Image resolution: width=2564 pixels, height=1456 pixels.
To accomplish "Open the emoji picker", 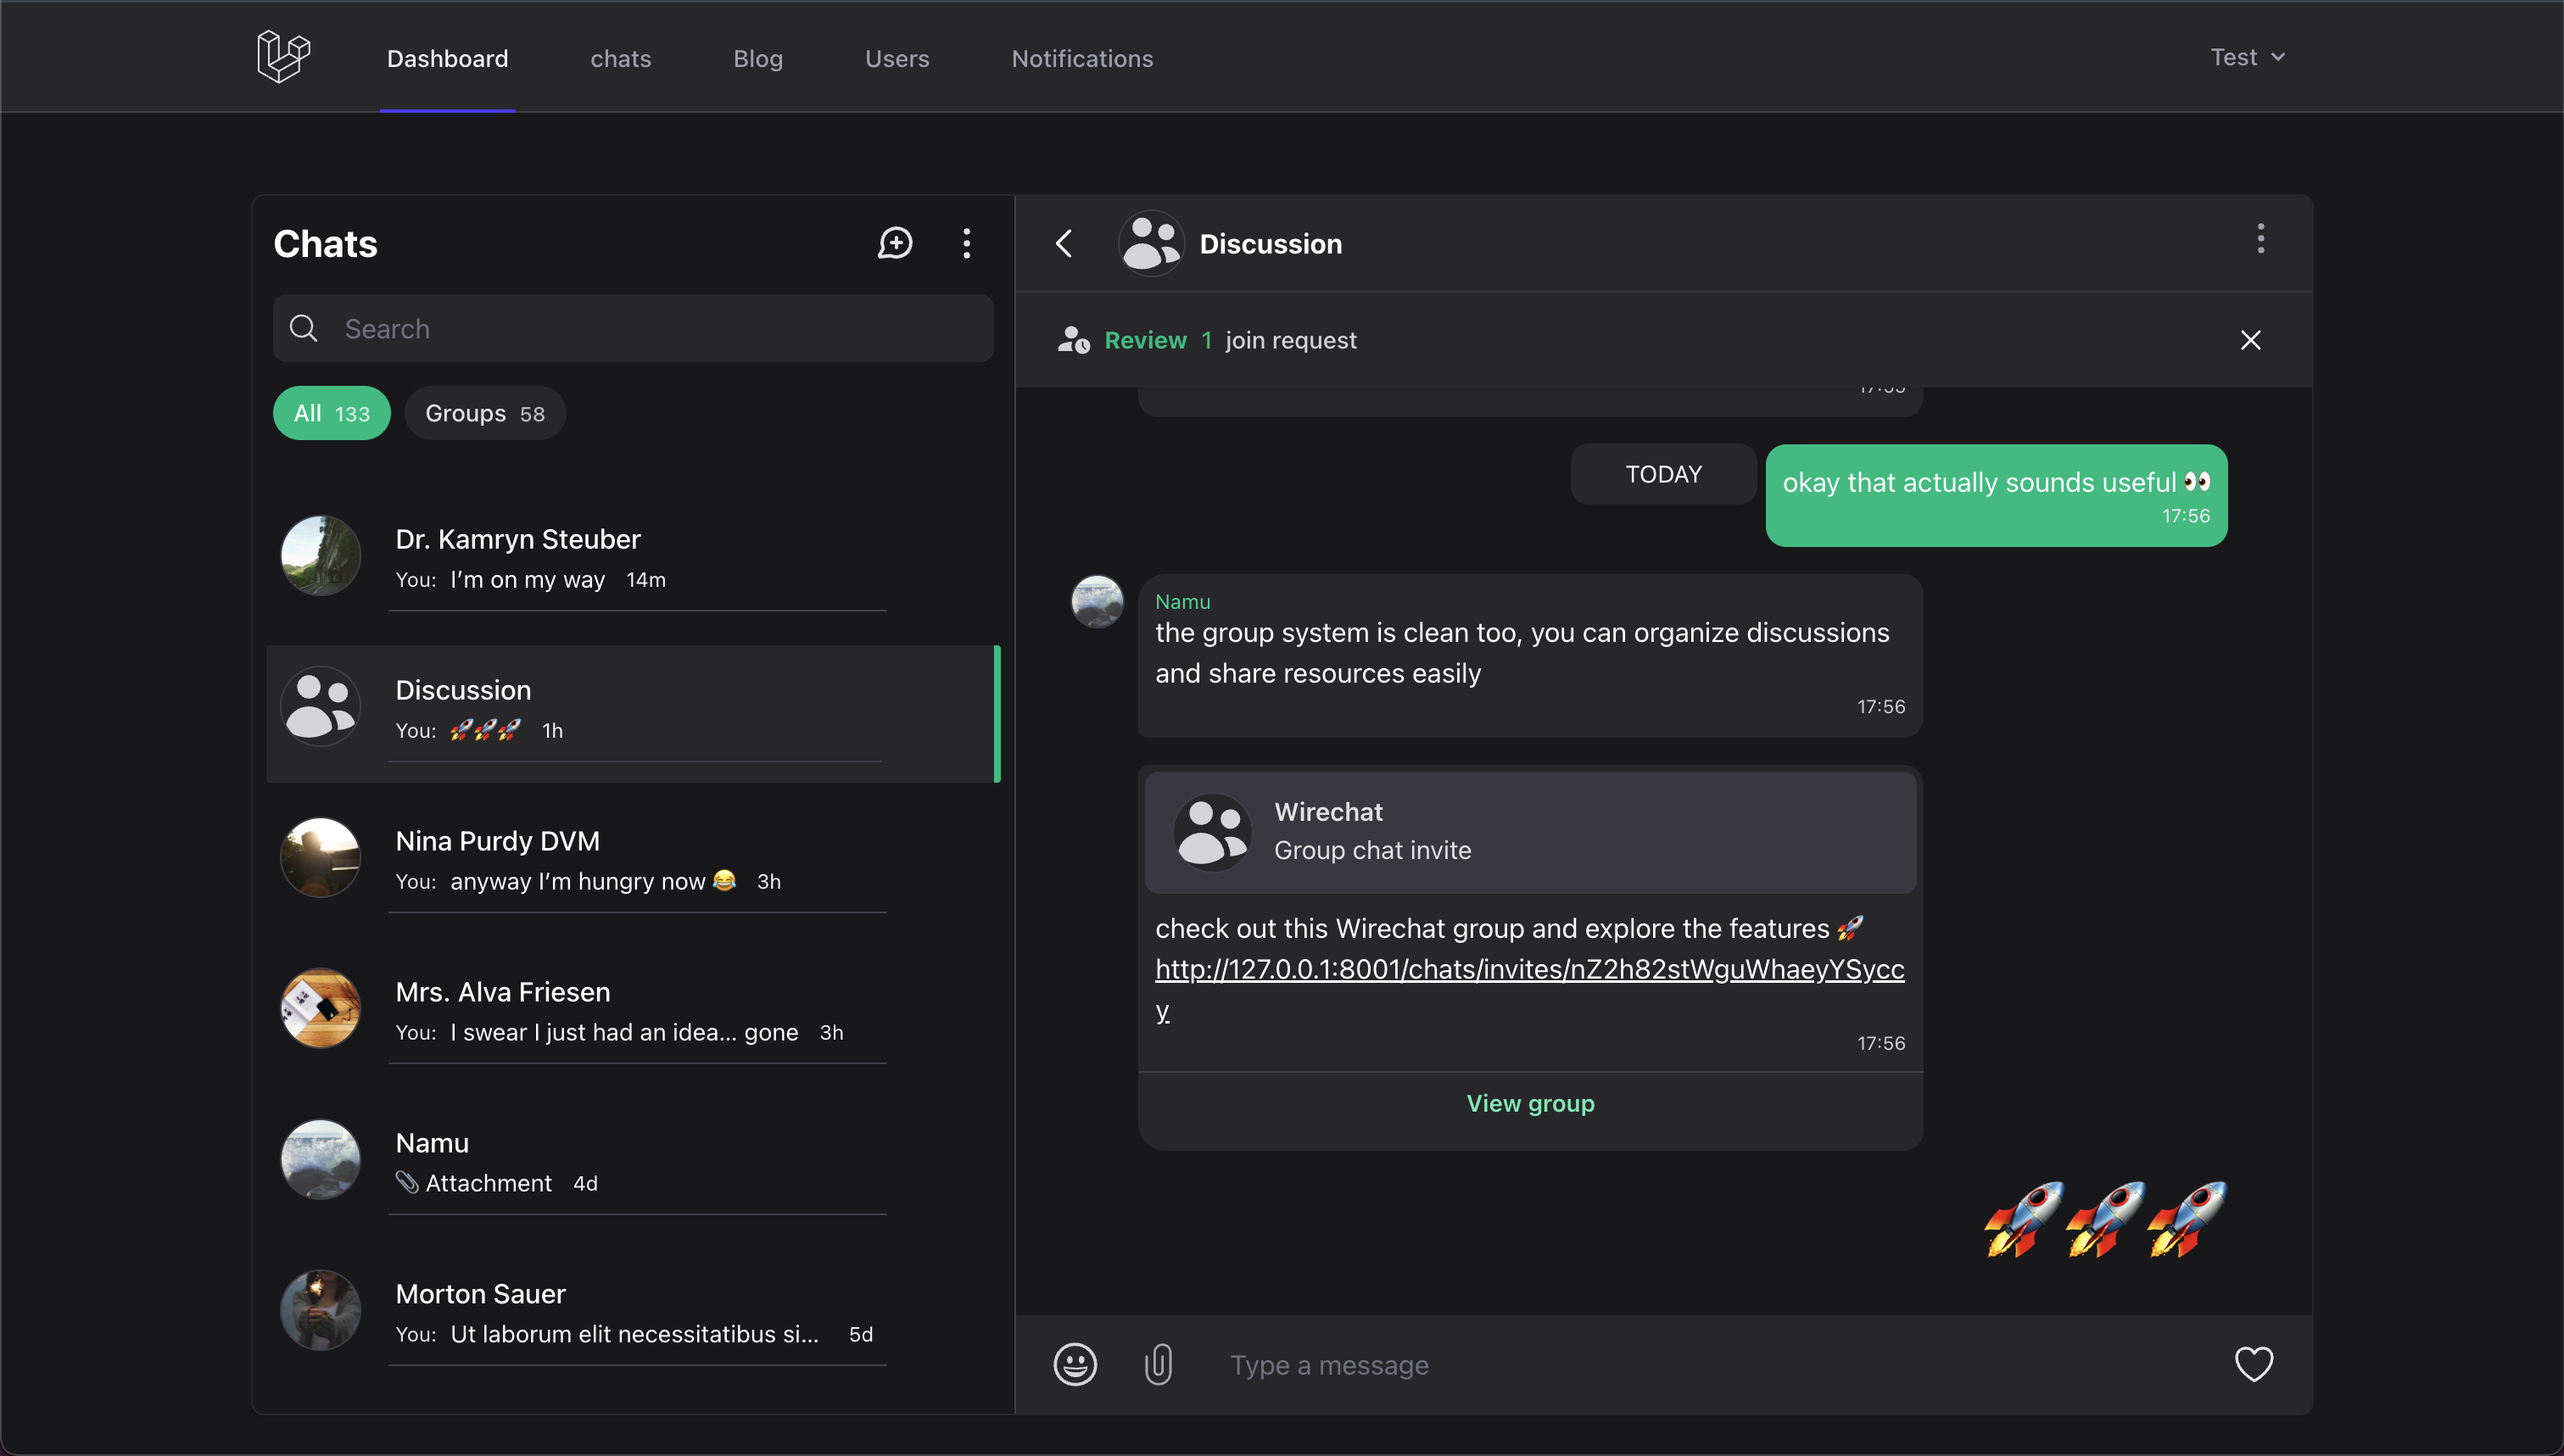I will pyautogui.click(x=1075, y=1364).
